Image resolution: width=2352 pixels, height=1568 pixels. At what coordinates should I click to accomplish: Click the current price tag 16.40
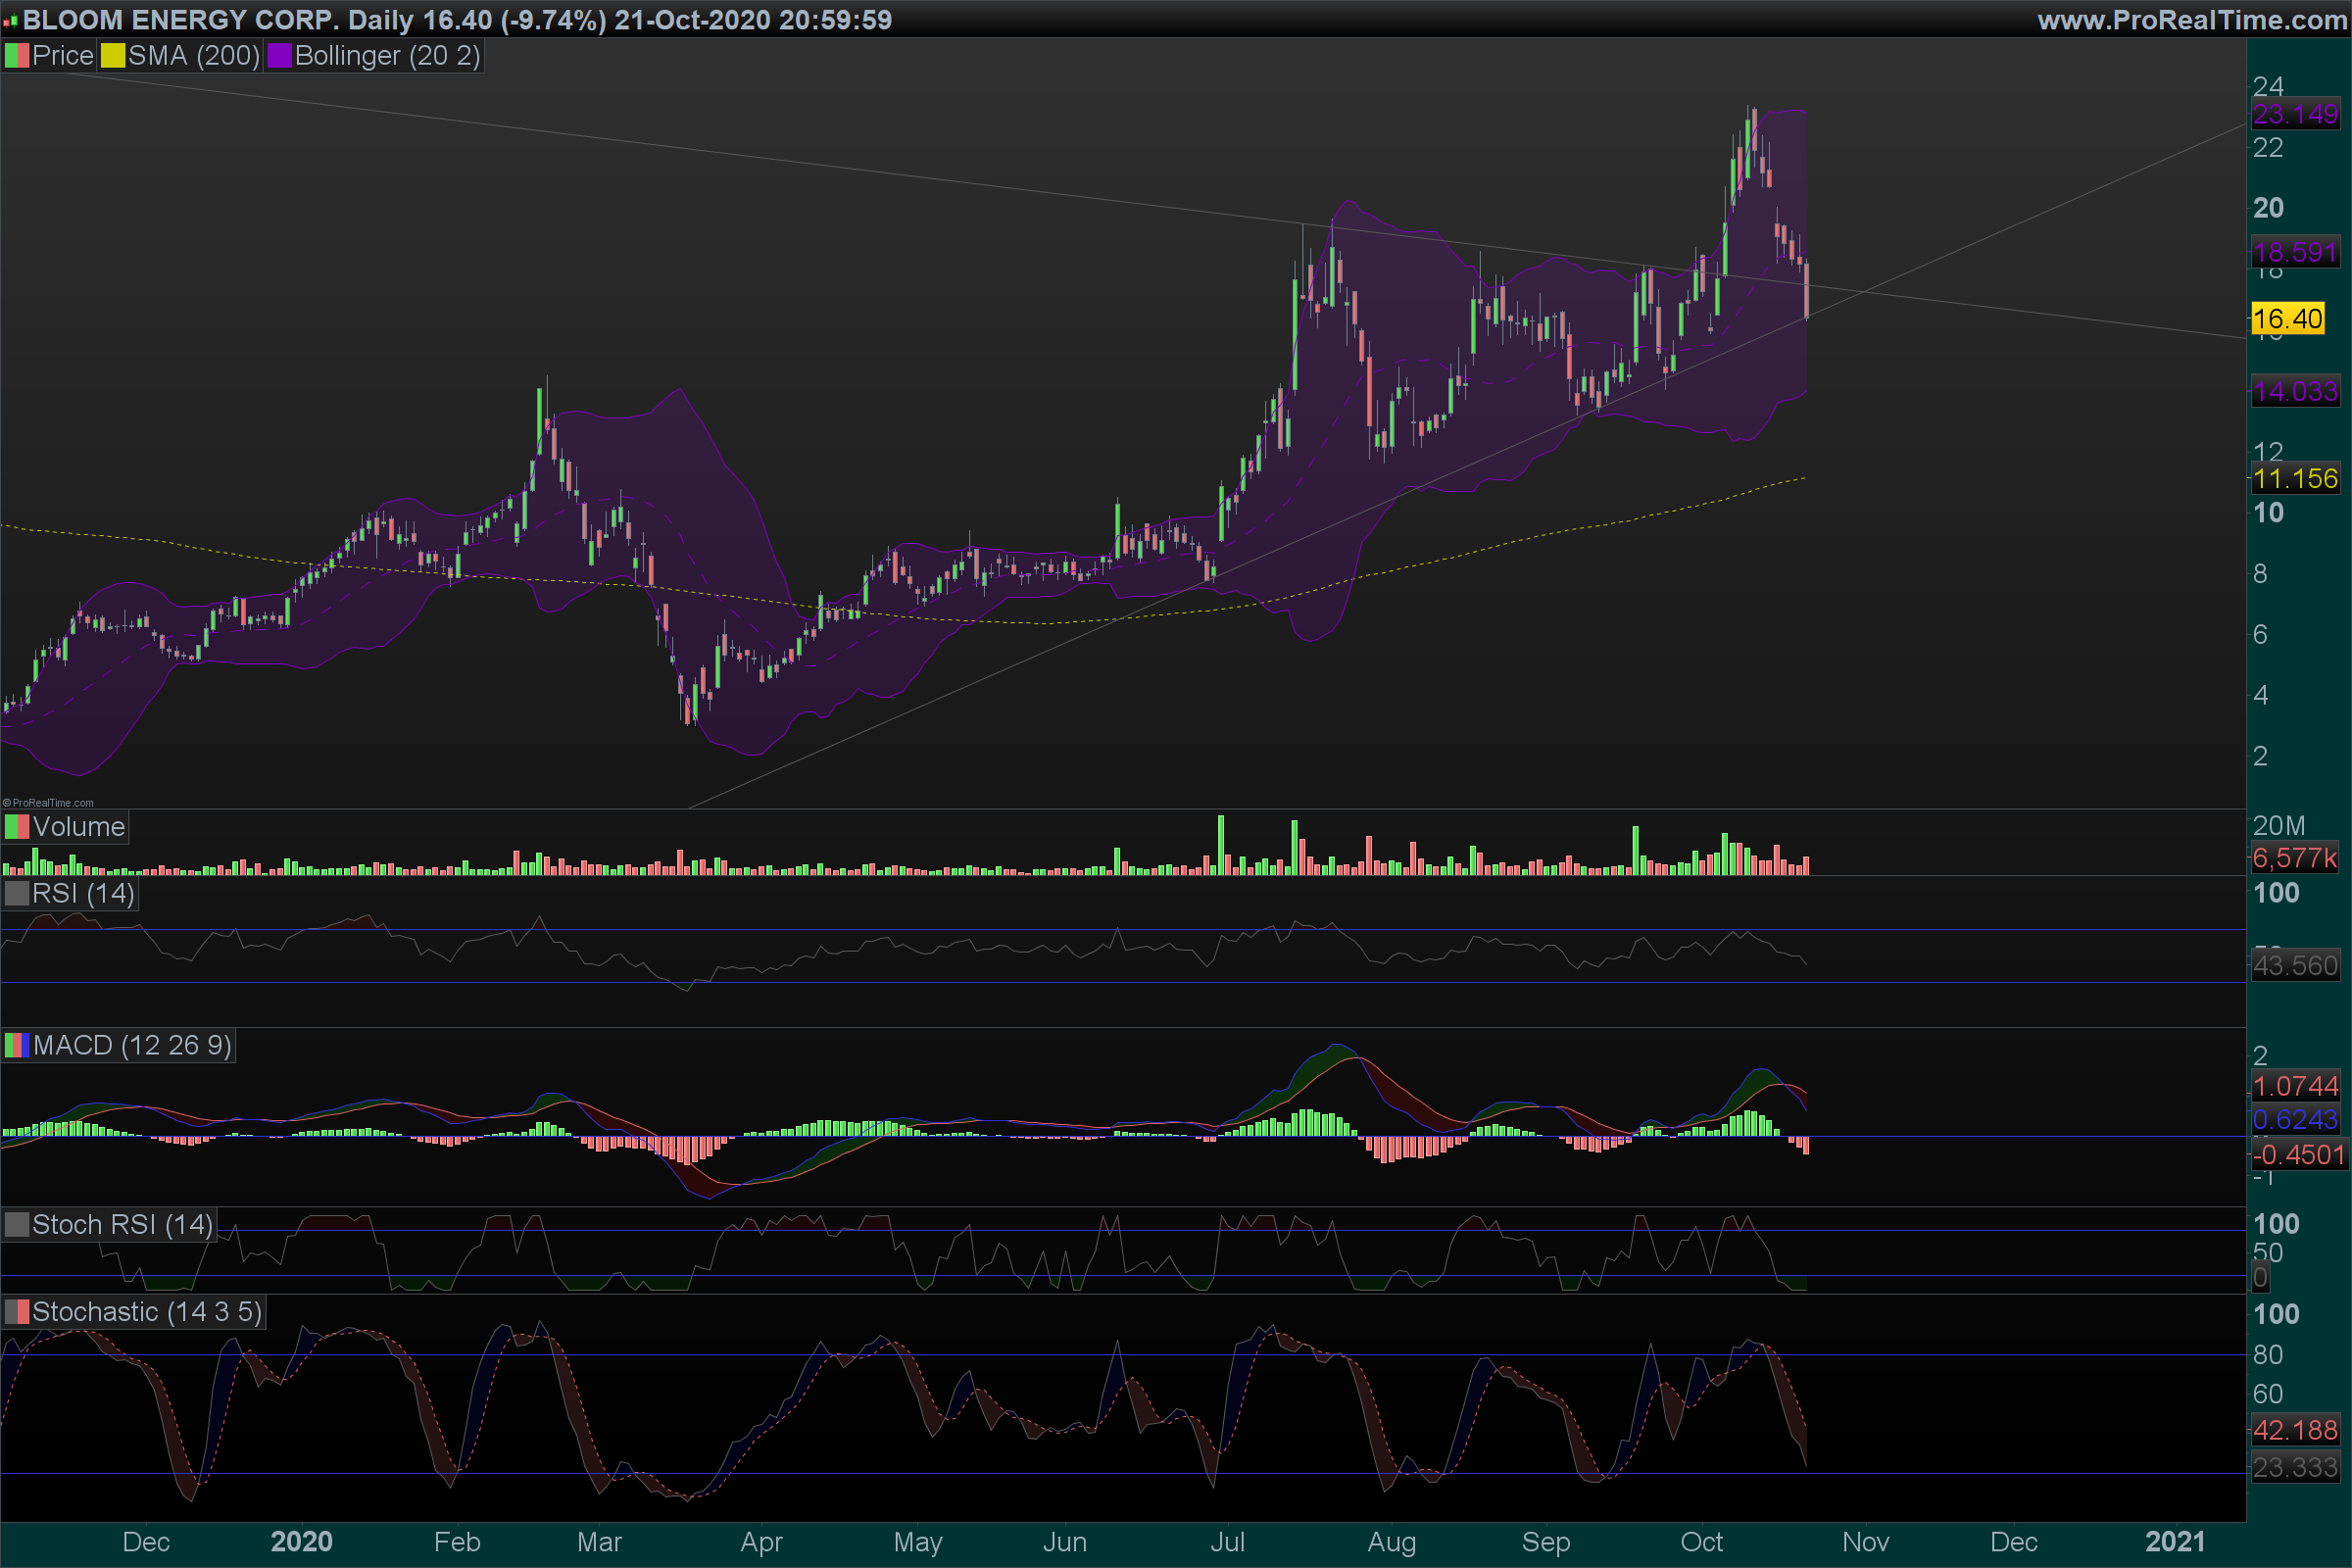pos(2287,319)
